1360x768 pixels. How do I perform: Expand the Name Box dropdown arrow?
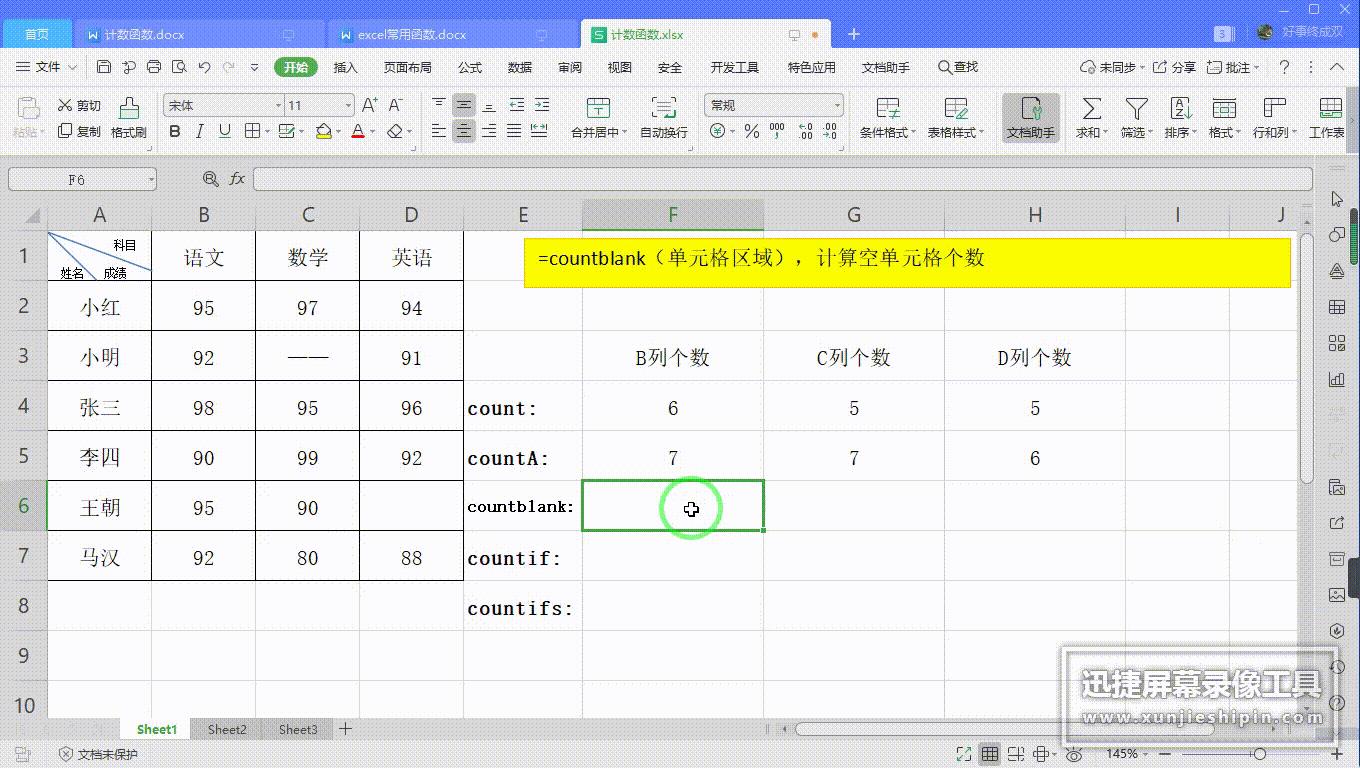click(151, 179)
